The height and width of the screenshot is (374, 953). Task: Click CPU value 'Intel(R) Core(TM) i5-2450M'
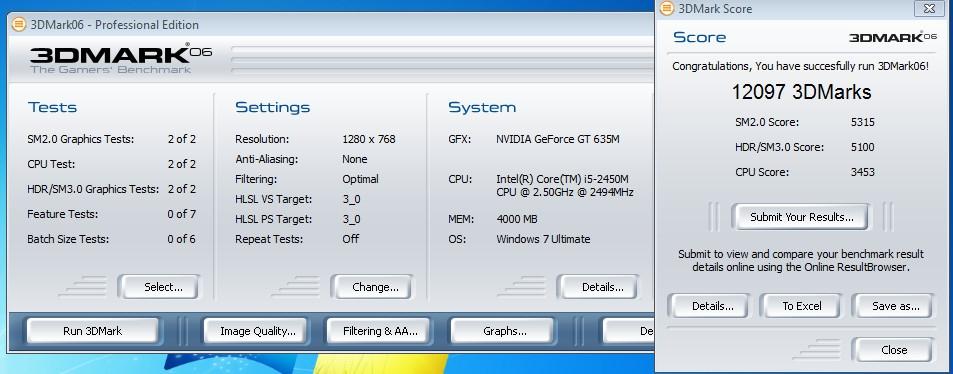(562, 179)
